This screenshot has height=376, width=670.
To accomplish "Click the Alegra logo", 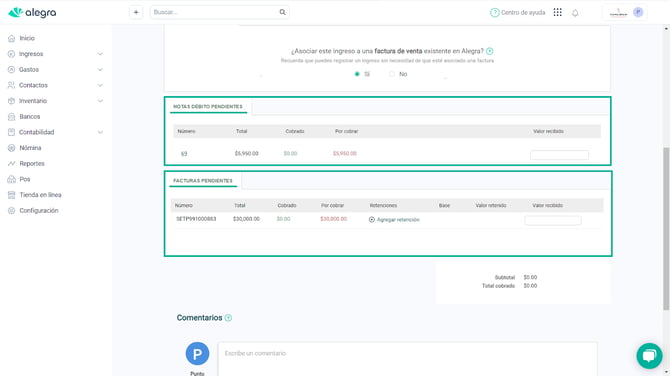I will 32,13.
